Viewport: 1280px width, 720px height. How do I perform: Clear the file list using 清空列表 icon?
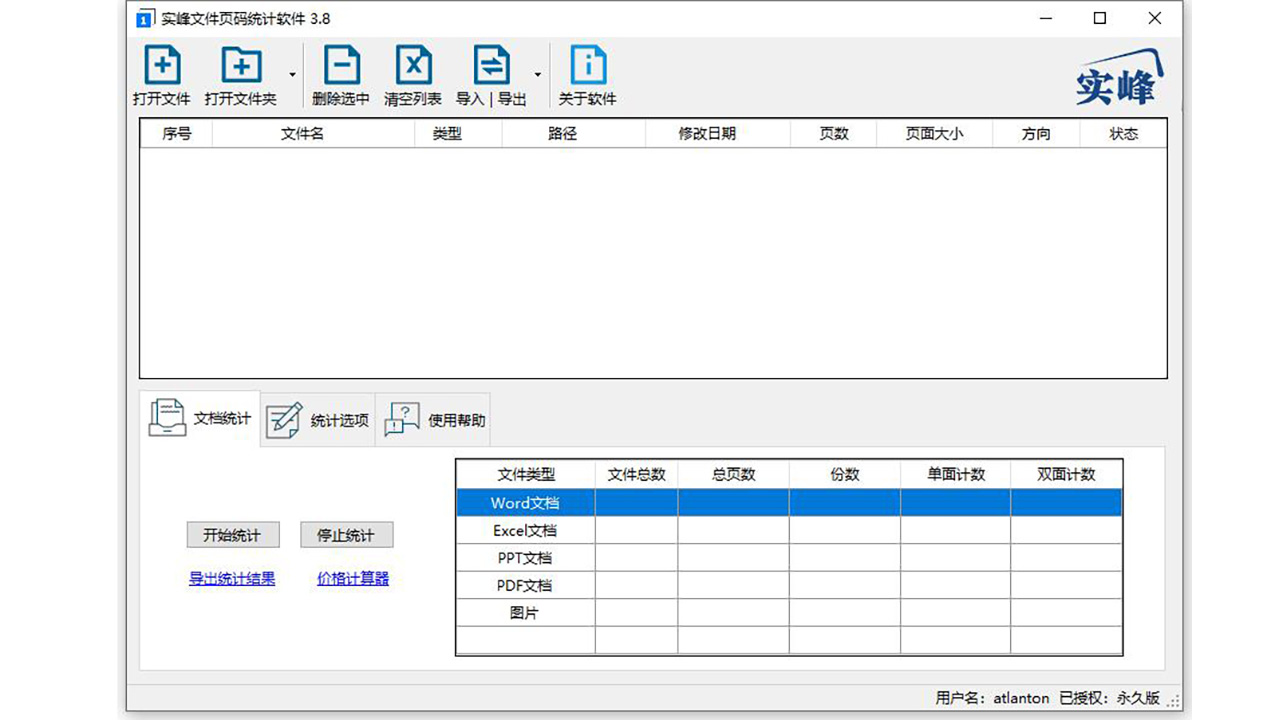tap(413, 63)
